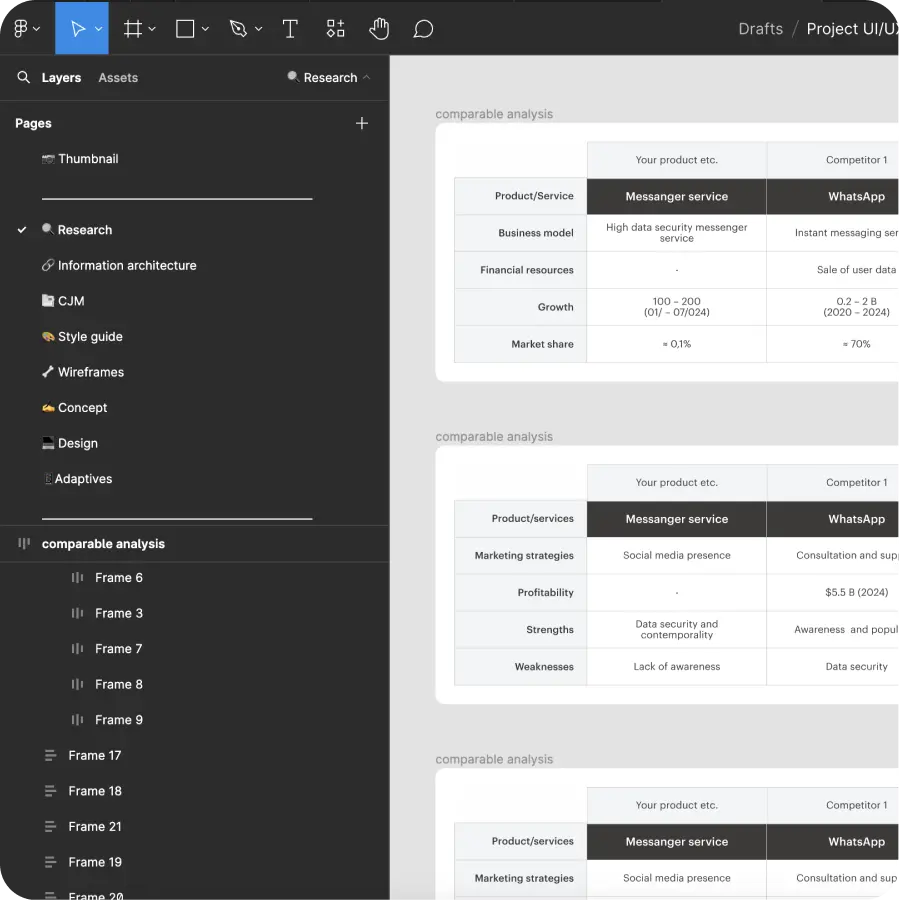This screenshot has height=900, width=900.
Task: Select the Frame tool
Action: (133, 28)
